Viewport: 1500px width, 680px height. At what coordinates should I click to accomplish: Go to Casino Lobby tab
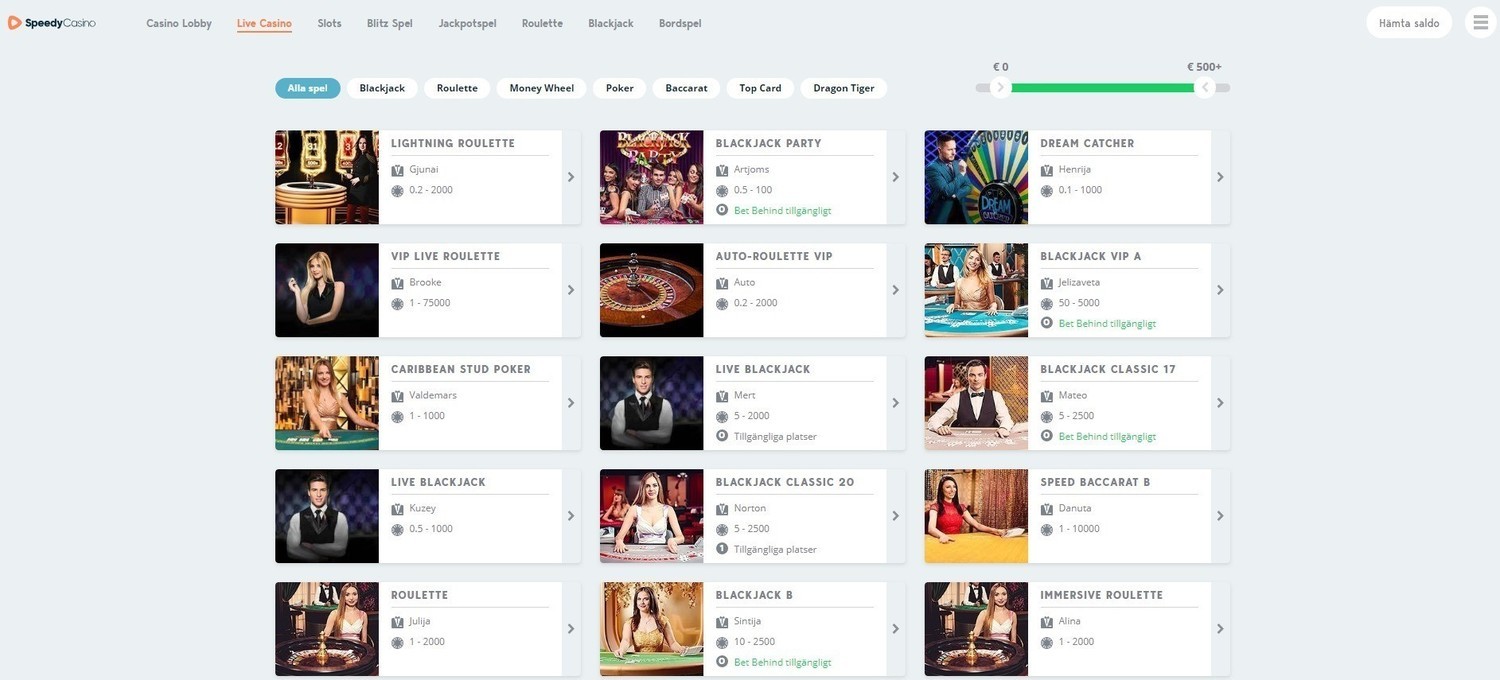(179, 23)
